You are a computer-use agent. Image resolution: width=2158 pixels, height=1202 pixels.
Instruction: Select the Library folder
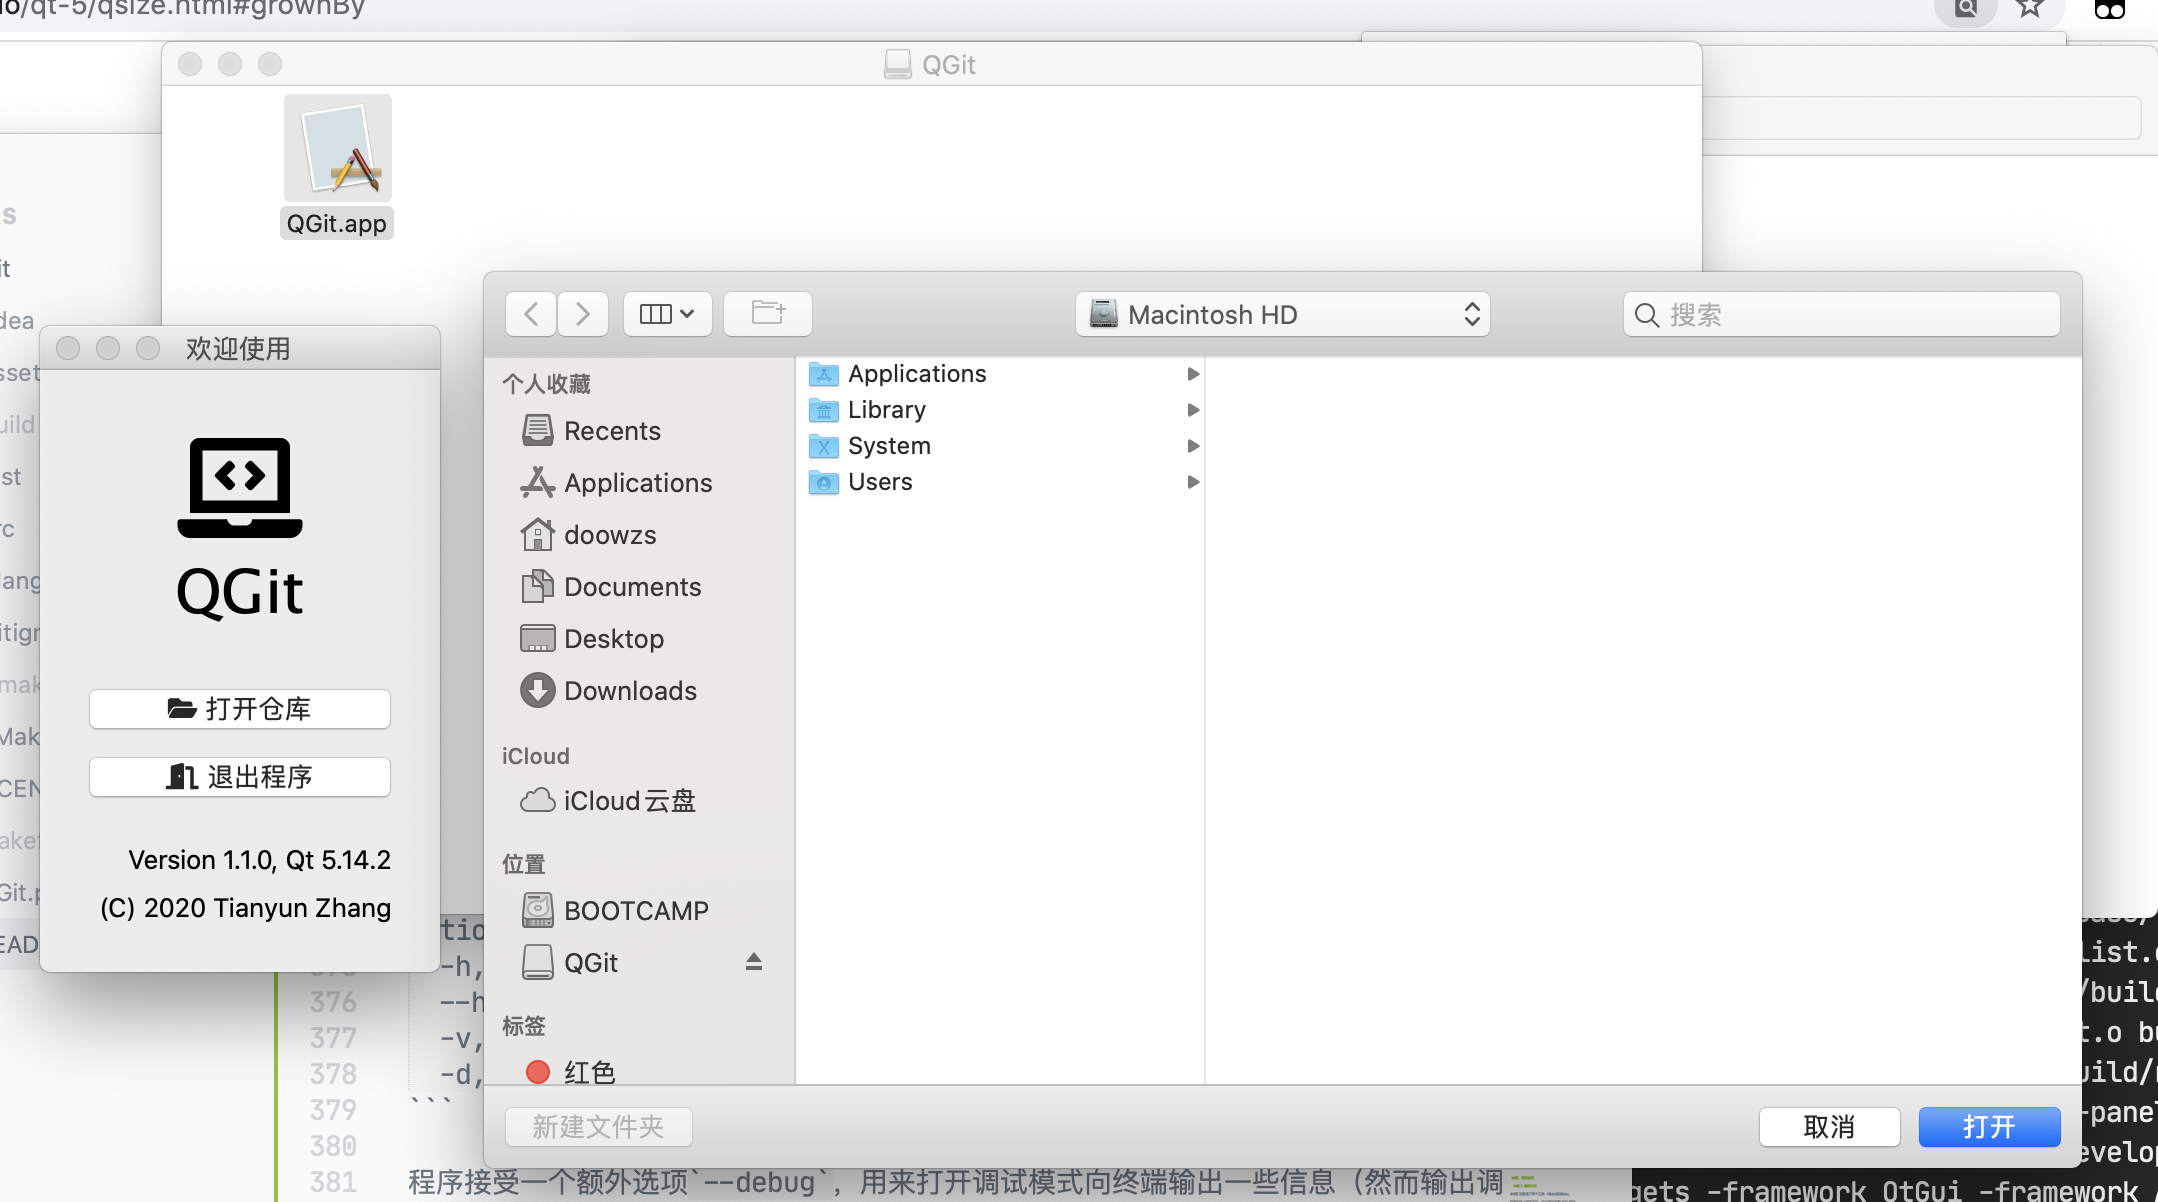pos(886,410)
